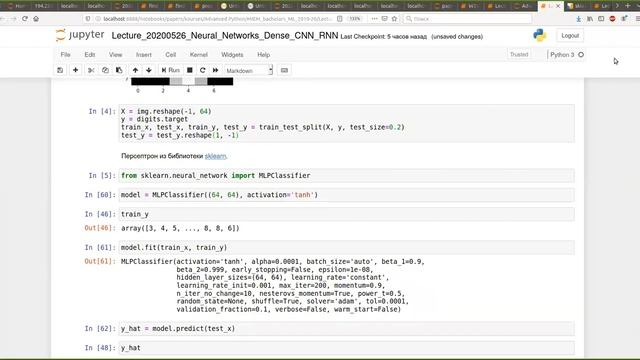This screenshot has height=360, width=640.
Task: Select the img.reshape code cell
Action: click(347, 123)
